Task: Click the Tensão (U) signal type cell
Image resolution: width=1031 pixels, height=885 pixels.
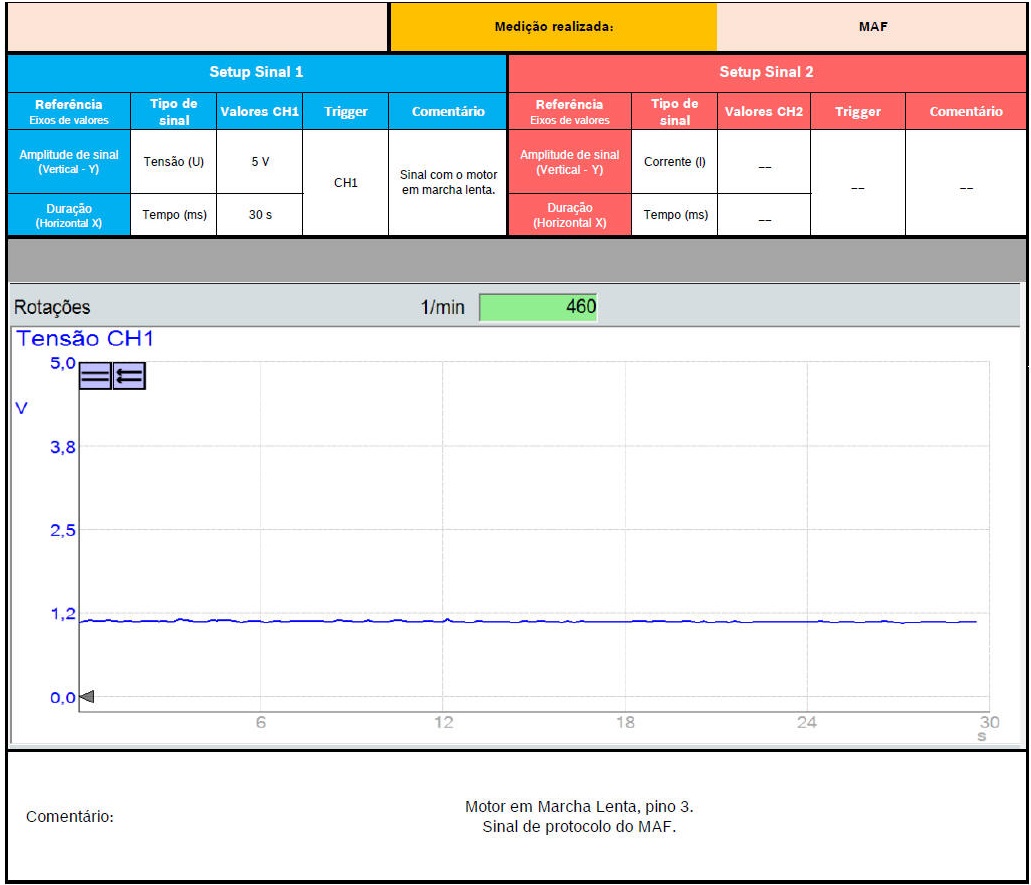Action: [x=173, y=162]
